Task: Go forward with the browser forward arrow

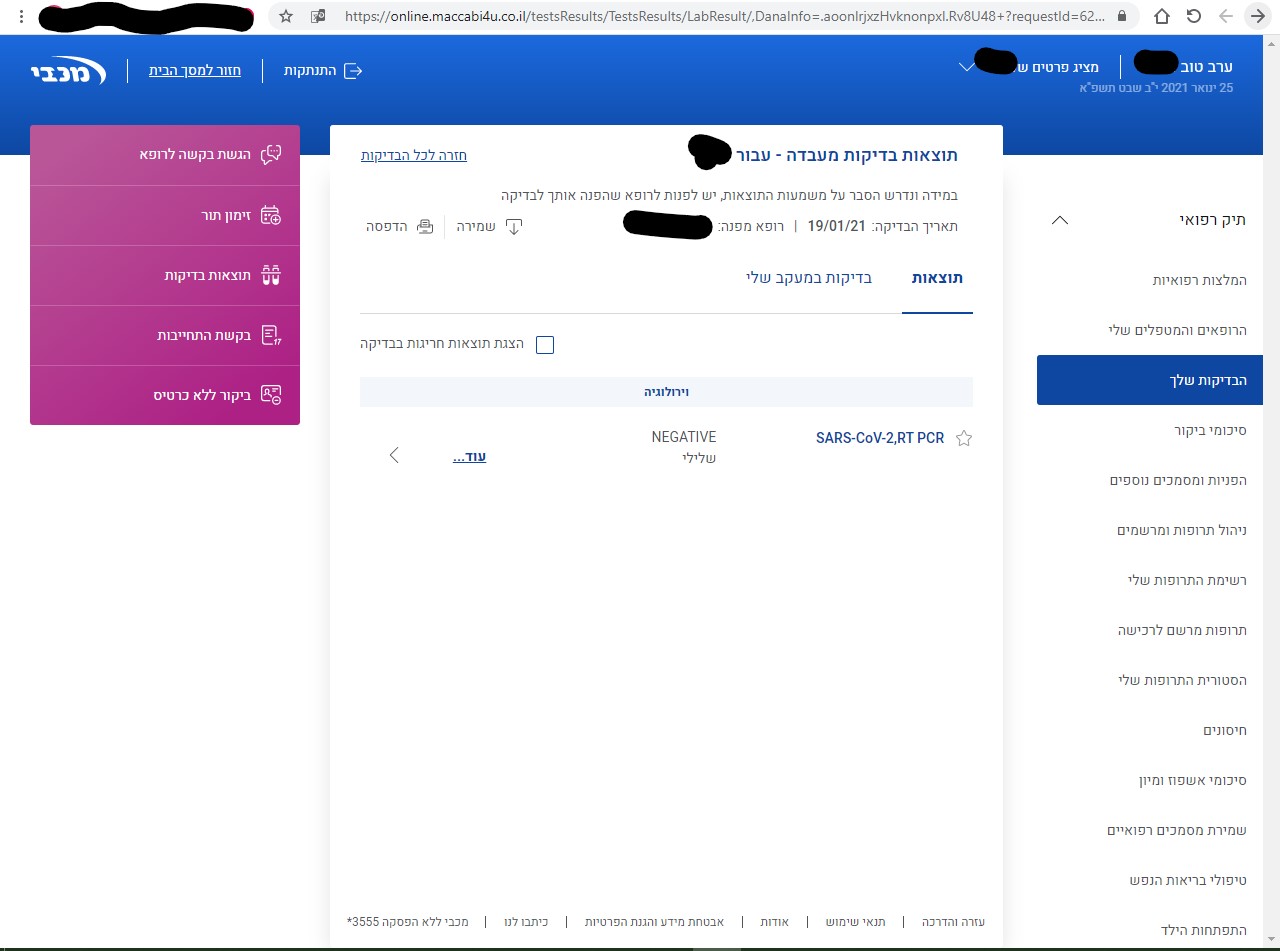Action: (1257, 16)
